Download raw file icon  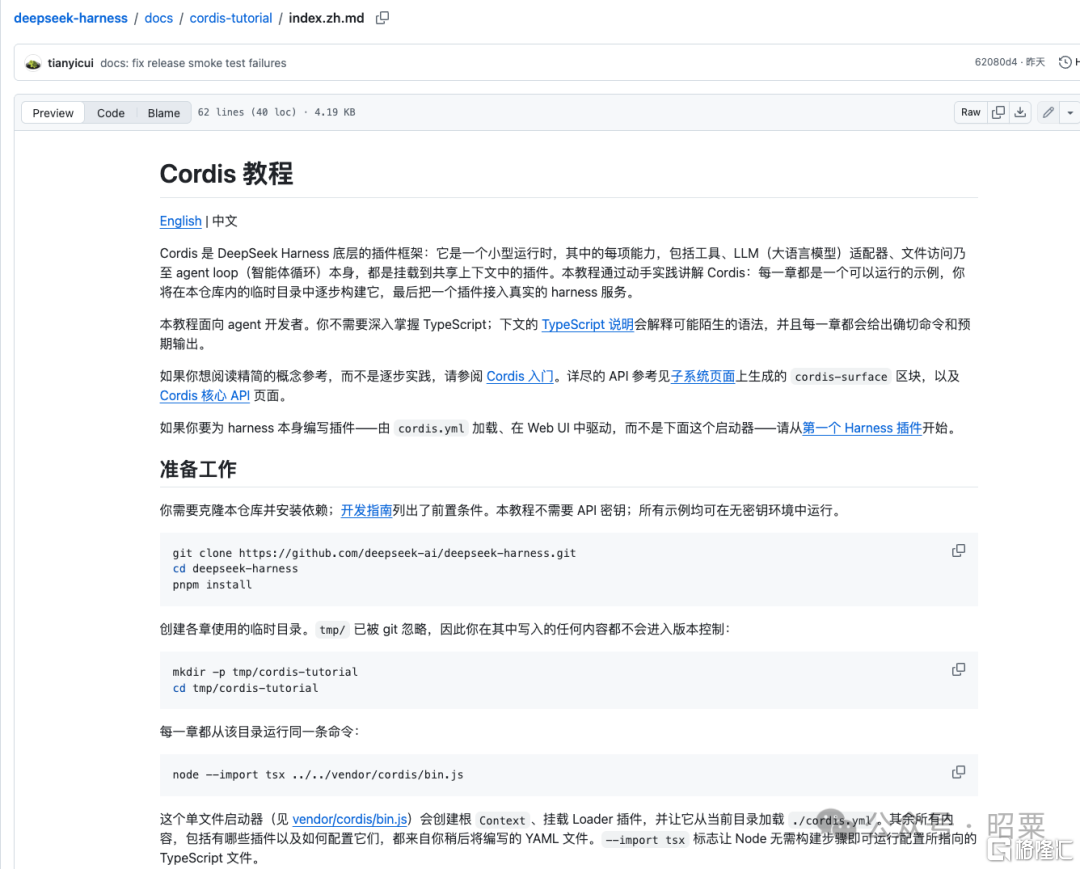click(1020, 112)
